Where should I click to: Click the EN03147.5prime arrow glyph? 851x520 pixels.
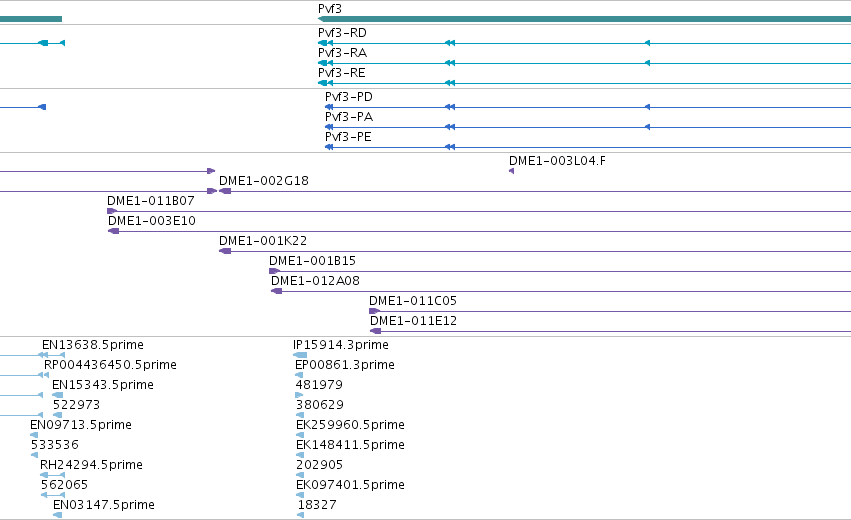pos(58,515)
